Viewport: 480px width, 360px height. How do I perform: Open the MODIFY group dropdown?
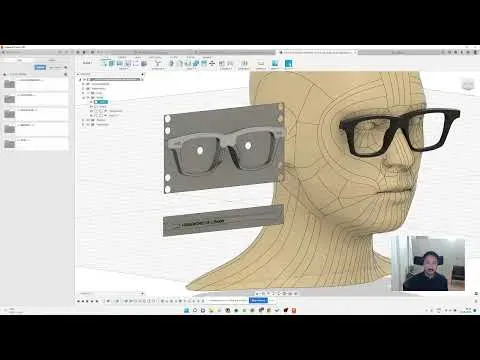pyautogui.click(x=191, y=69)
